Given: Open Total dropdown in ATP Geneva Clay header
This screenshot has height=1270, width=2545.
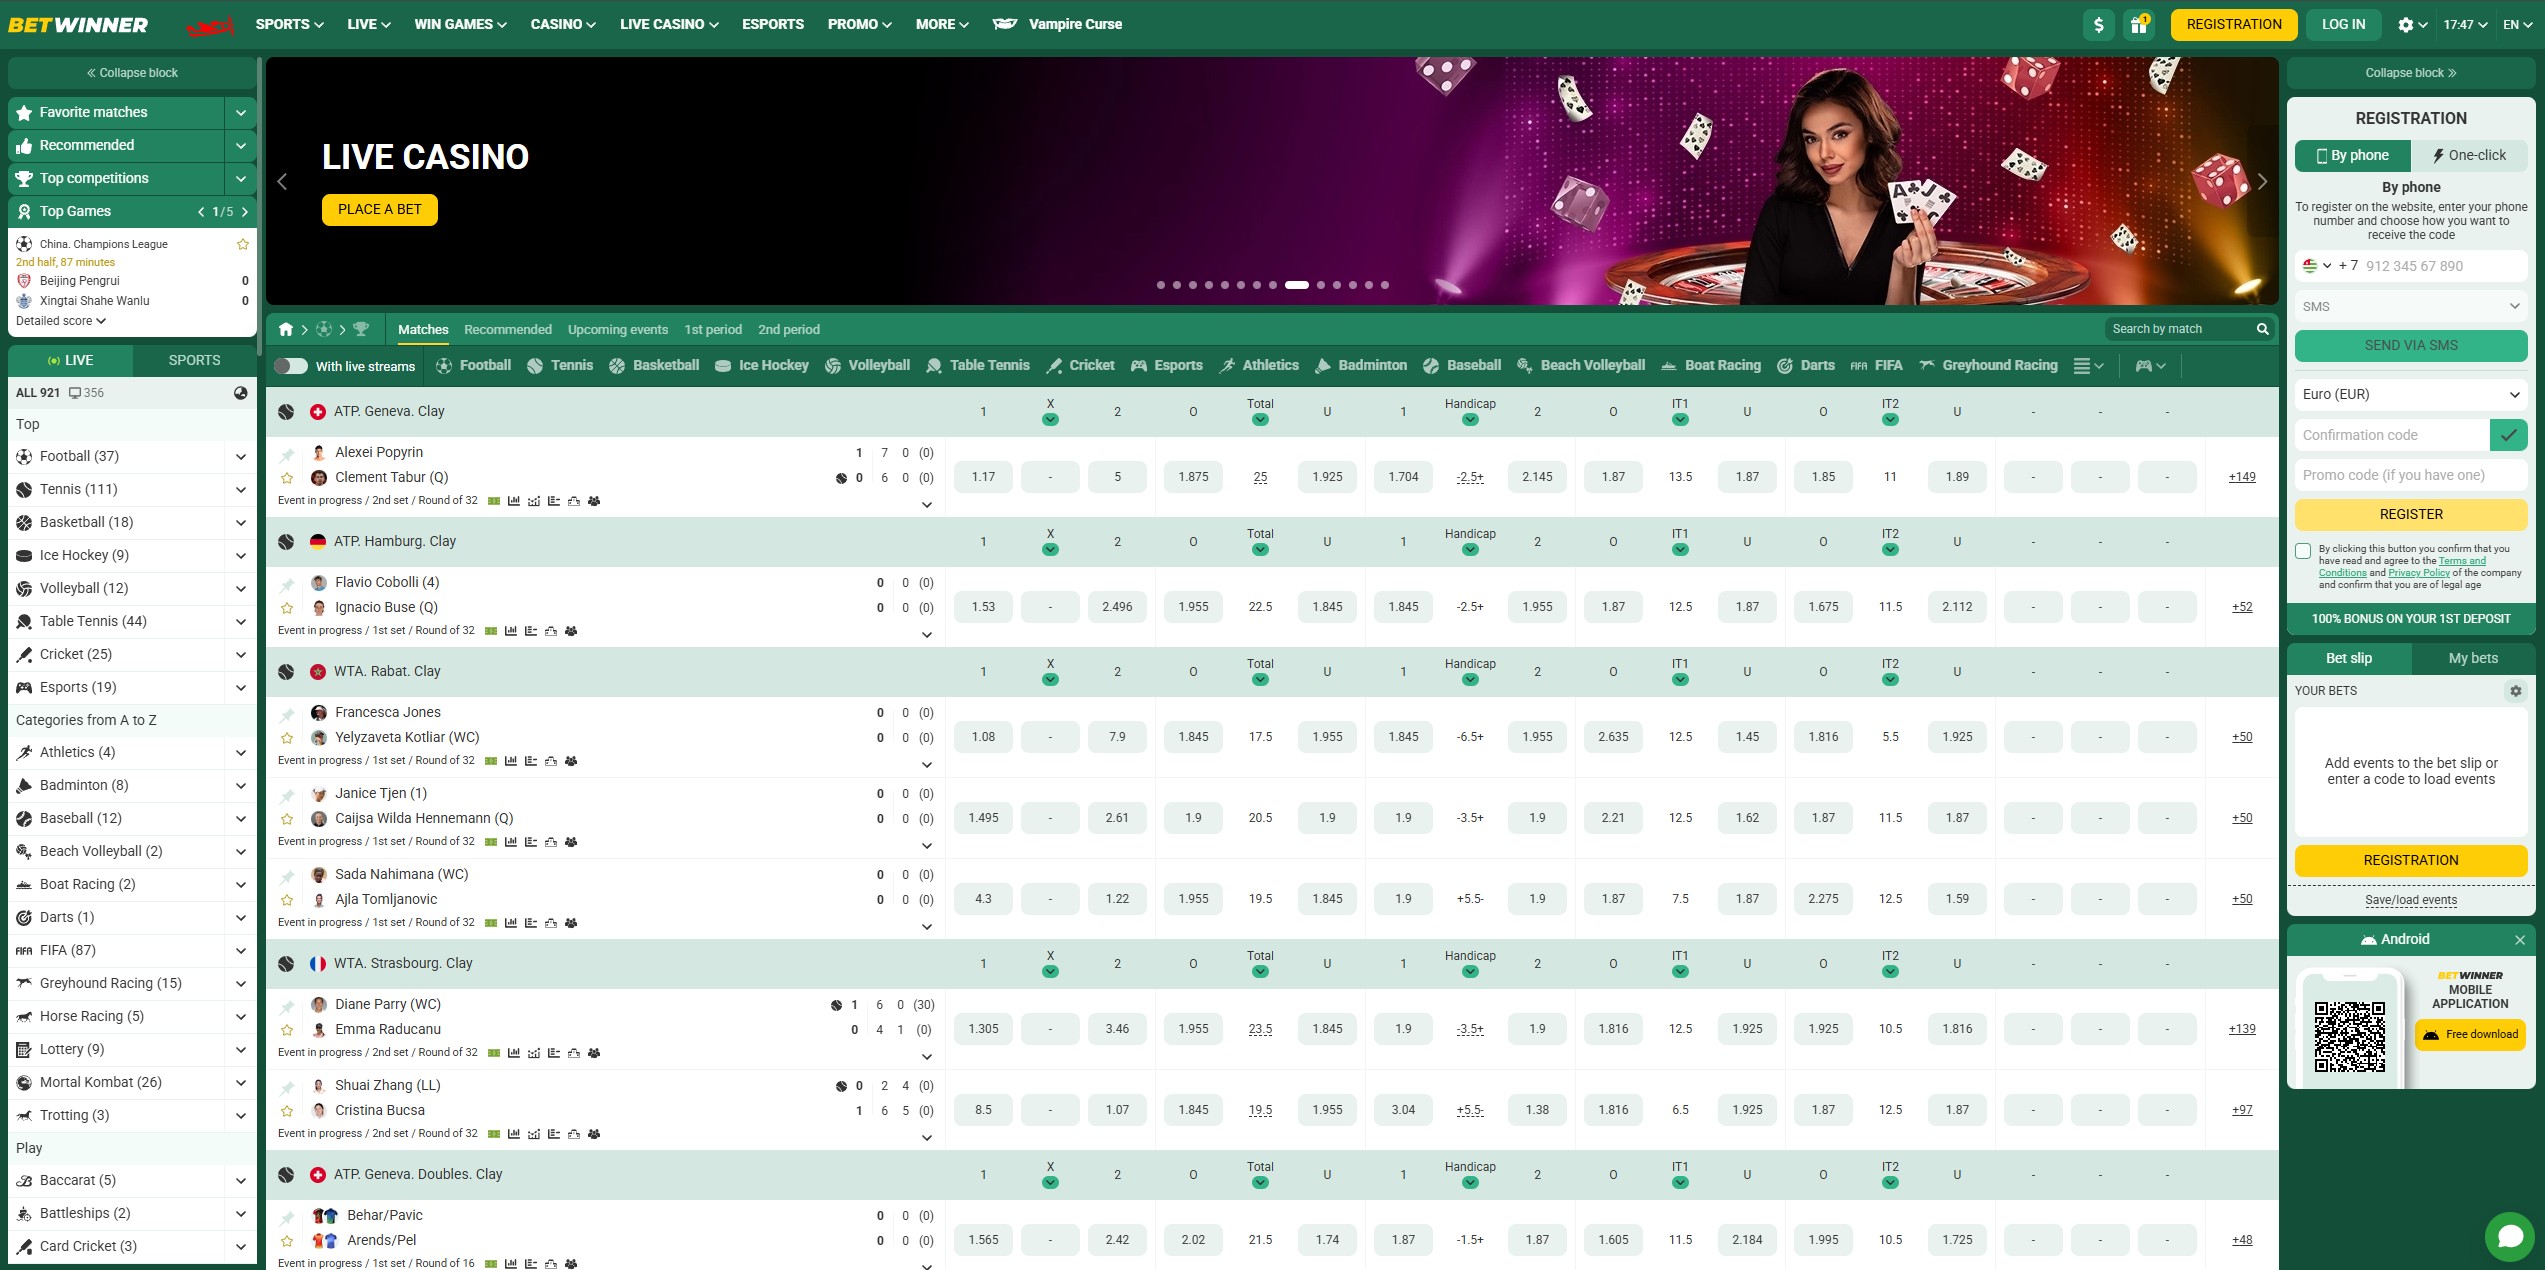Looking at the screenshot, I should tap(1260, 420).
